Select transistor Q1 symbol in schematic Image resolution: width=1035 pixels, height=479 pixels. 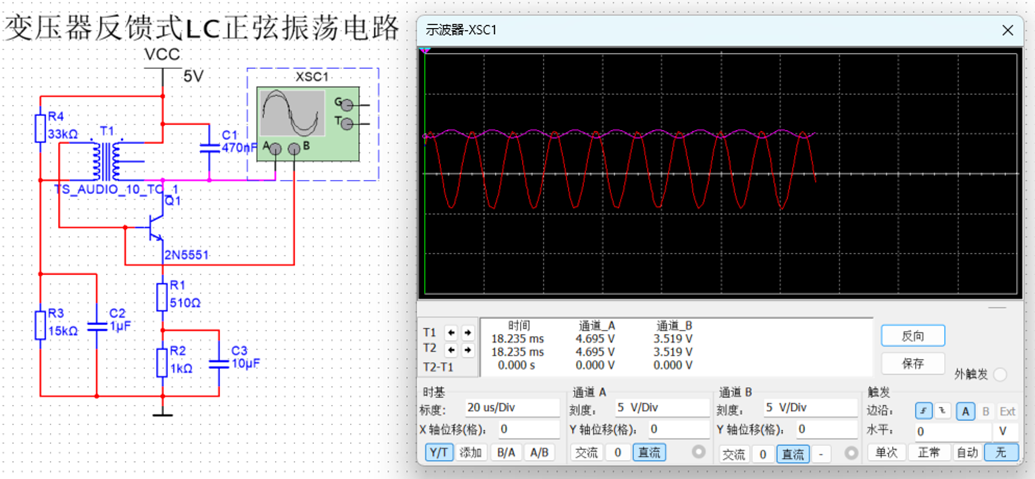pos(155,227)
